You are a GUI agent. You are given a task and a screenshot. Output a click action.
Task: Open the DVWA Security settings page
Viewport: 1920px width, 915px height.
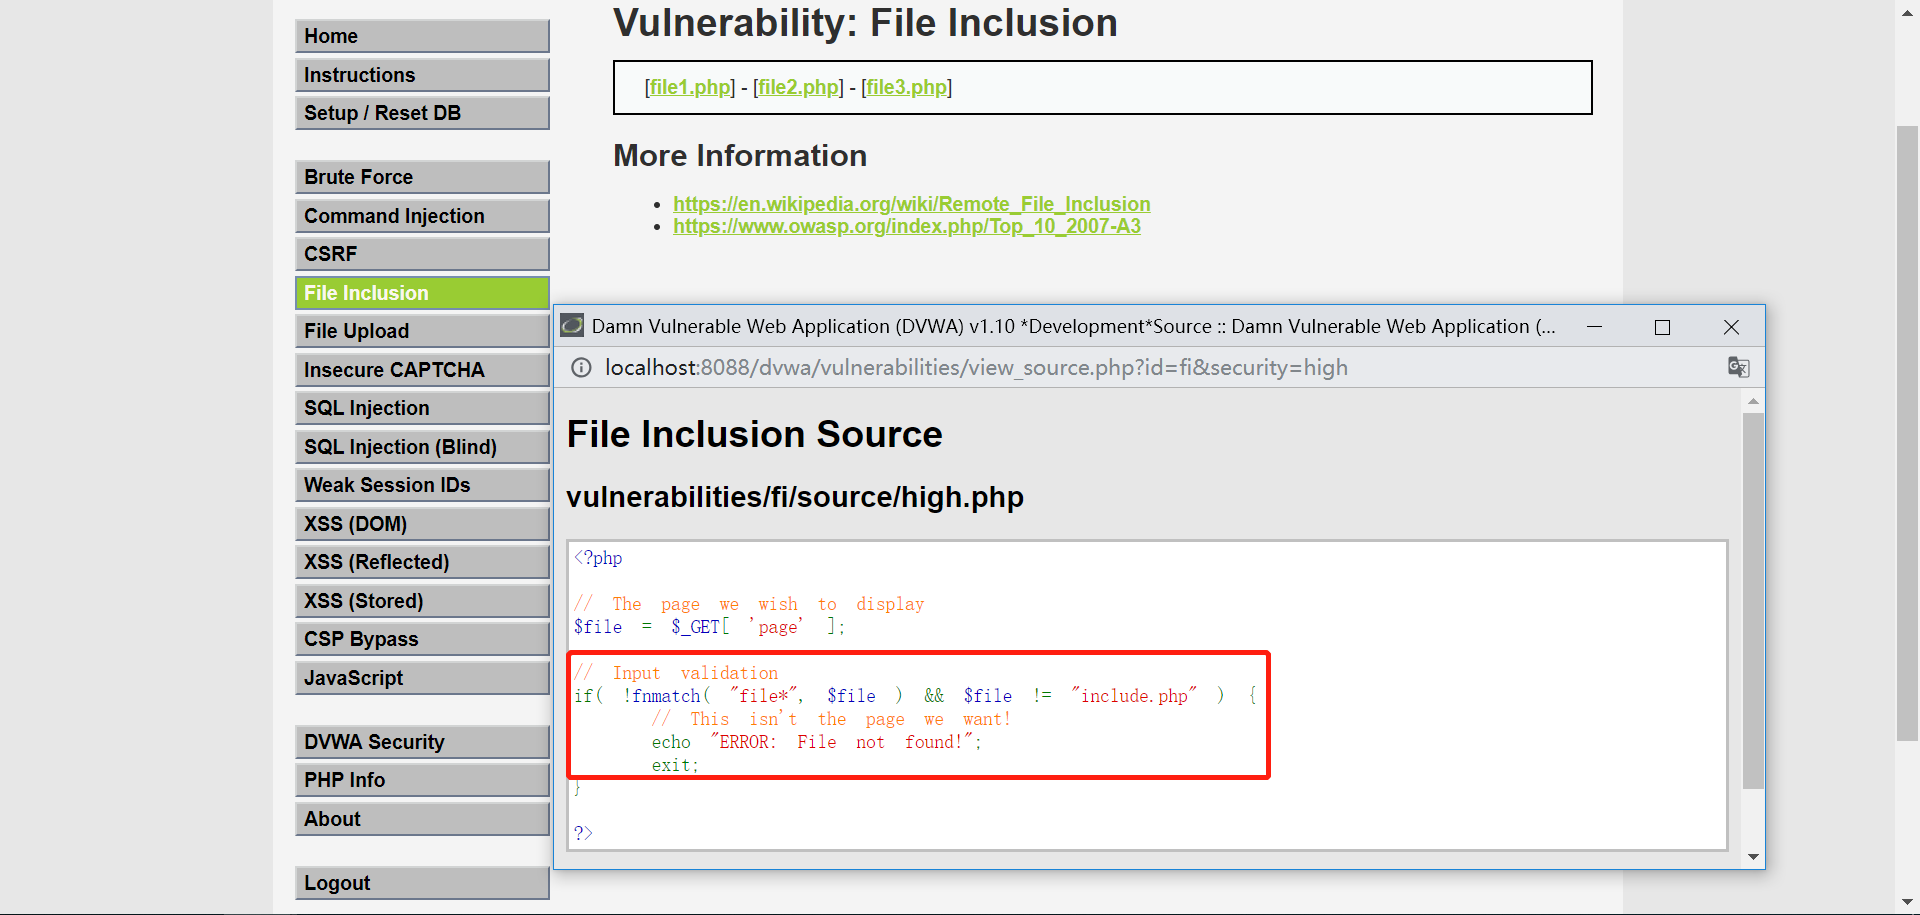[x=422, y=742]
